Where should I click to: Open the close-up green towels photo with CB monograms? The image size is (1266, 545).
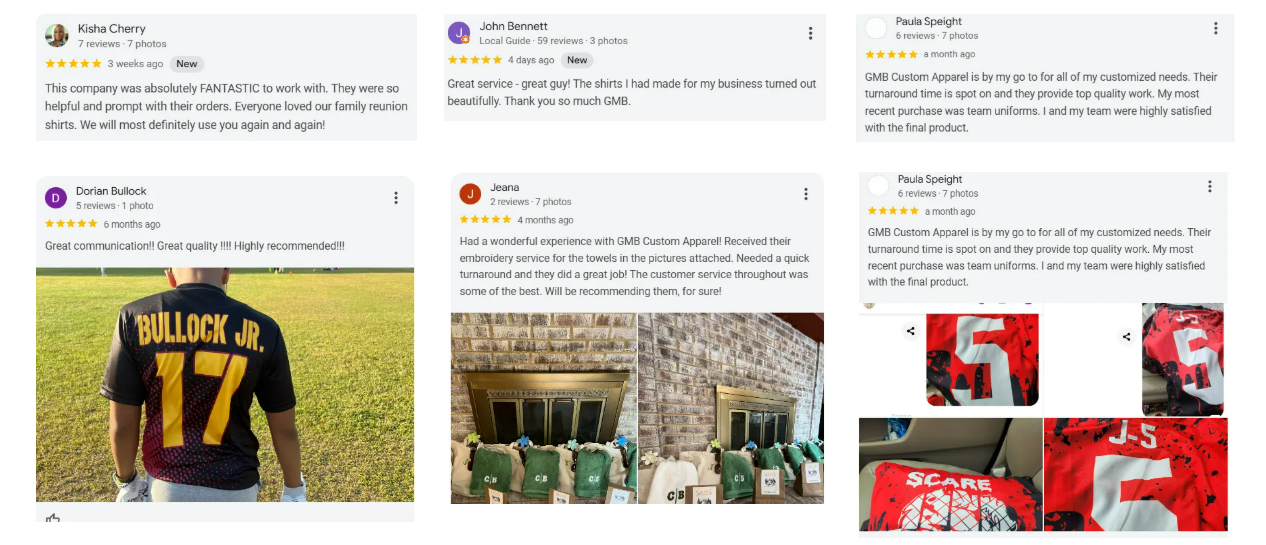(x=543, y=408)
